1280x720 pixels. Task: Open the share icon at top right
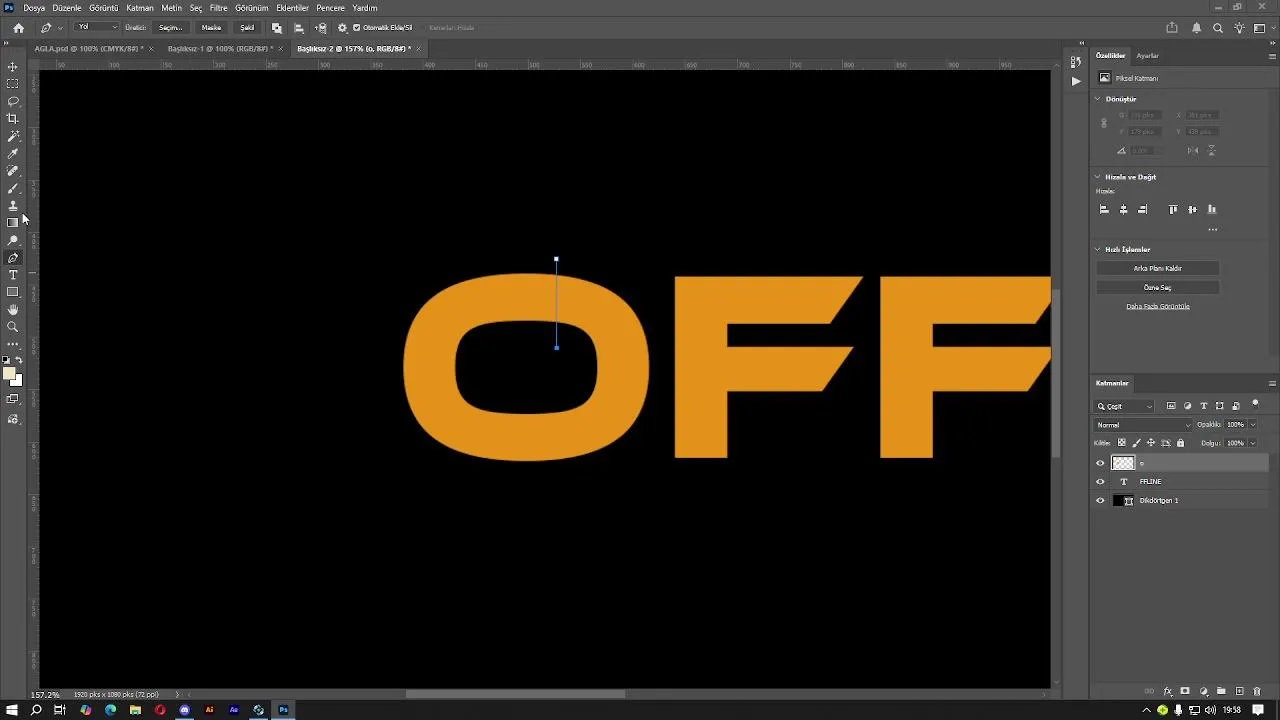1172,28
